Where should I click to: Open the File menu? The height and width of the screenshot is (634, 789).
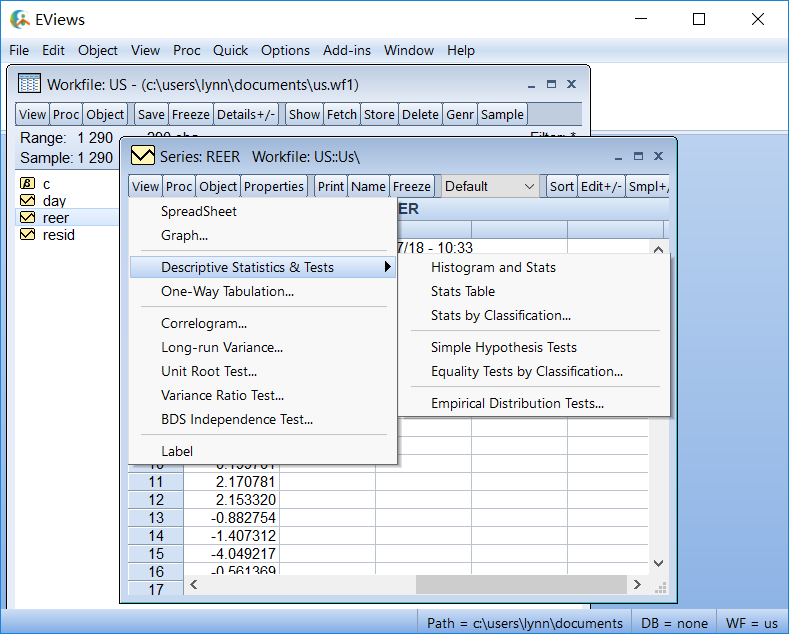(x=19, y=50)
